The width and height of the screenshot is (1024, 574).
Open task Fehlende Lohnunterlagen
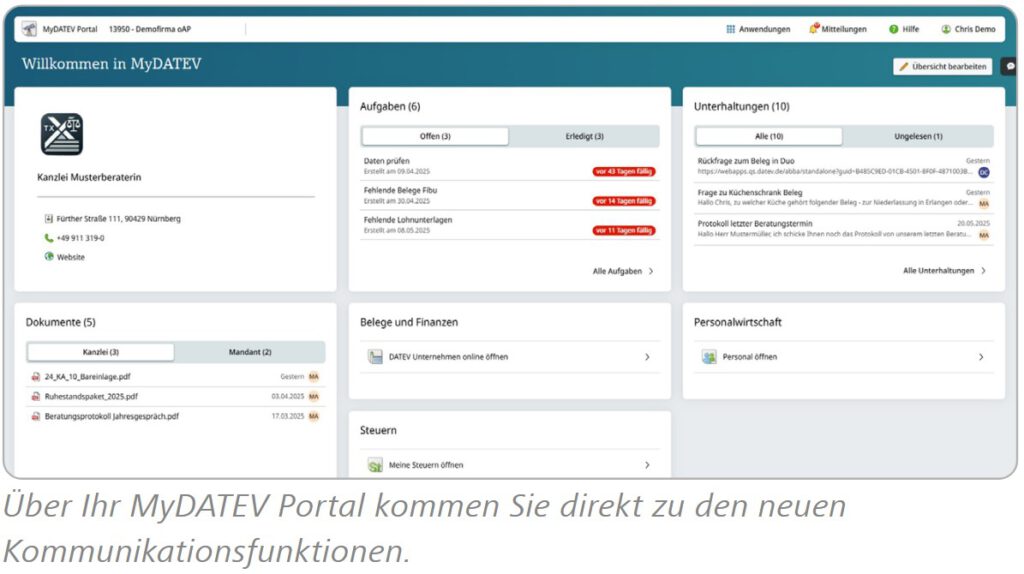click(510, 225)
